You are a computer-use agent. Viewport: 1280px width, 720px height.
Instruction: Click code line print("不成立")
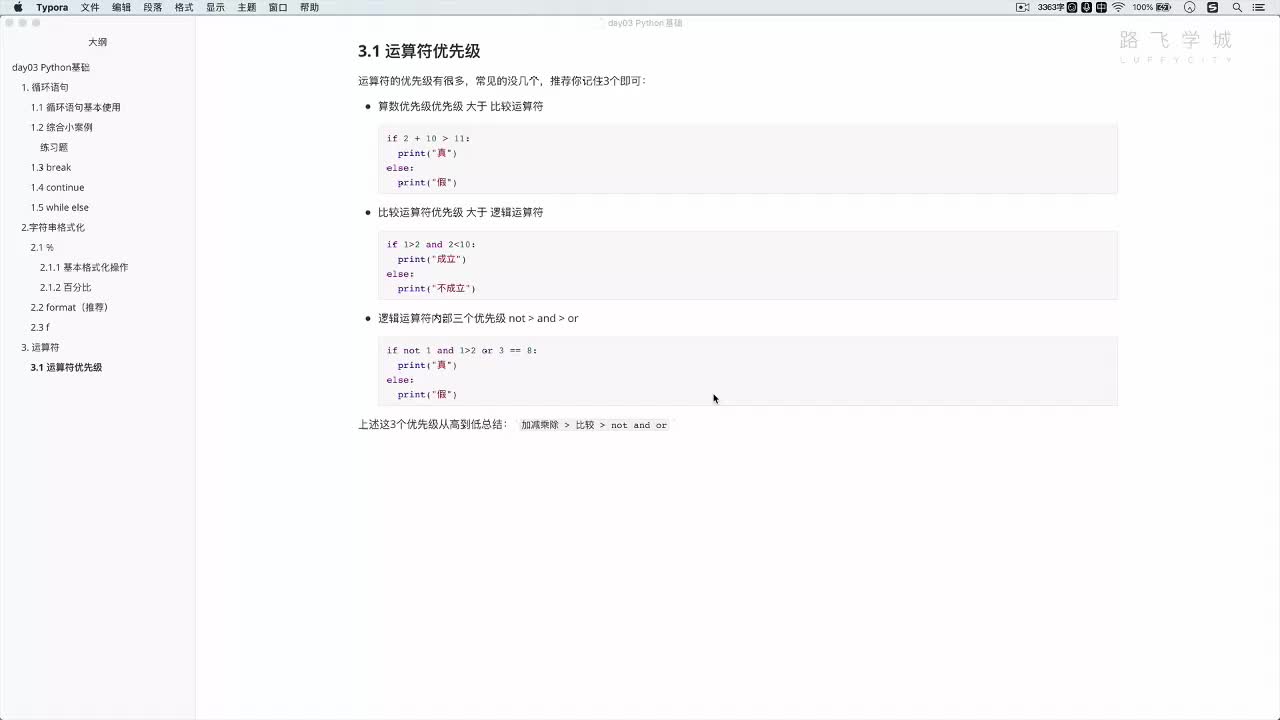tap(437, 288)
